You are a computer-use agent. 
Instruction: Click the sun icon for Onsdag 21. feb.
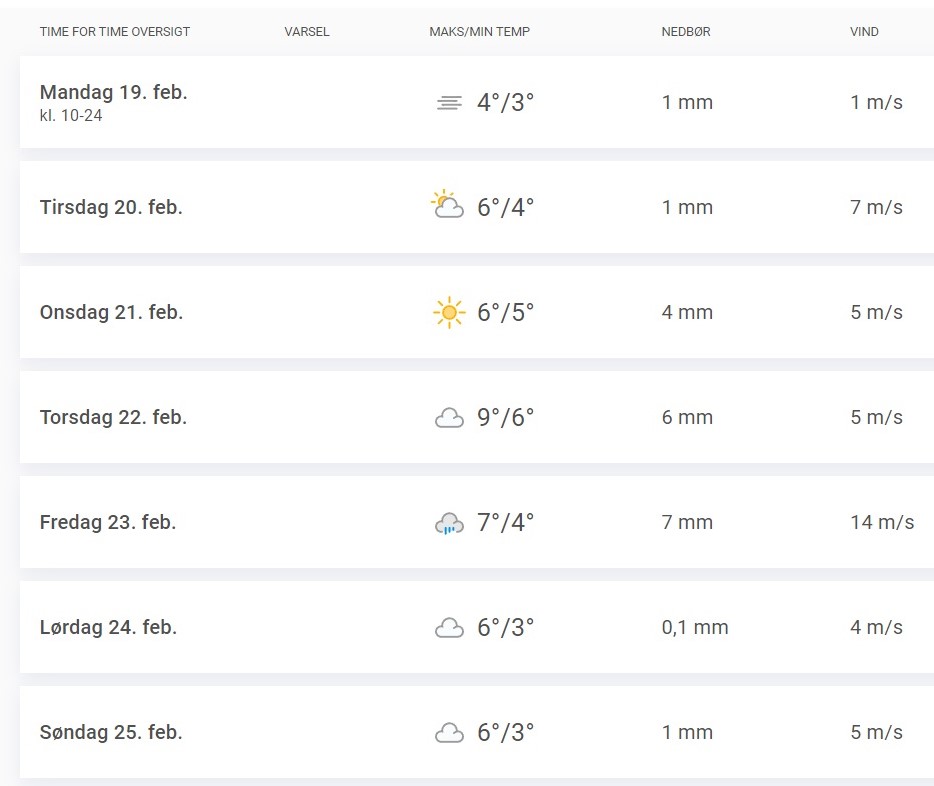point(449,313)
